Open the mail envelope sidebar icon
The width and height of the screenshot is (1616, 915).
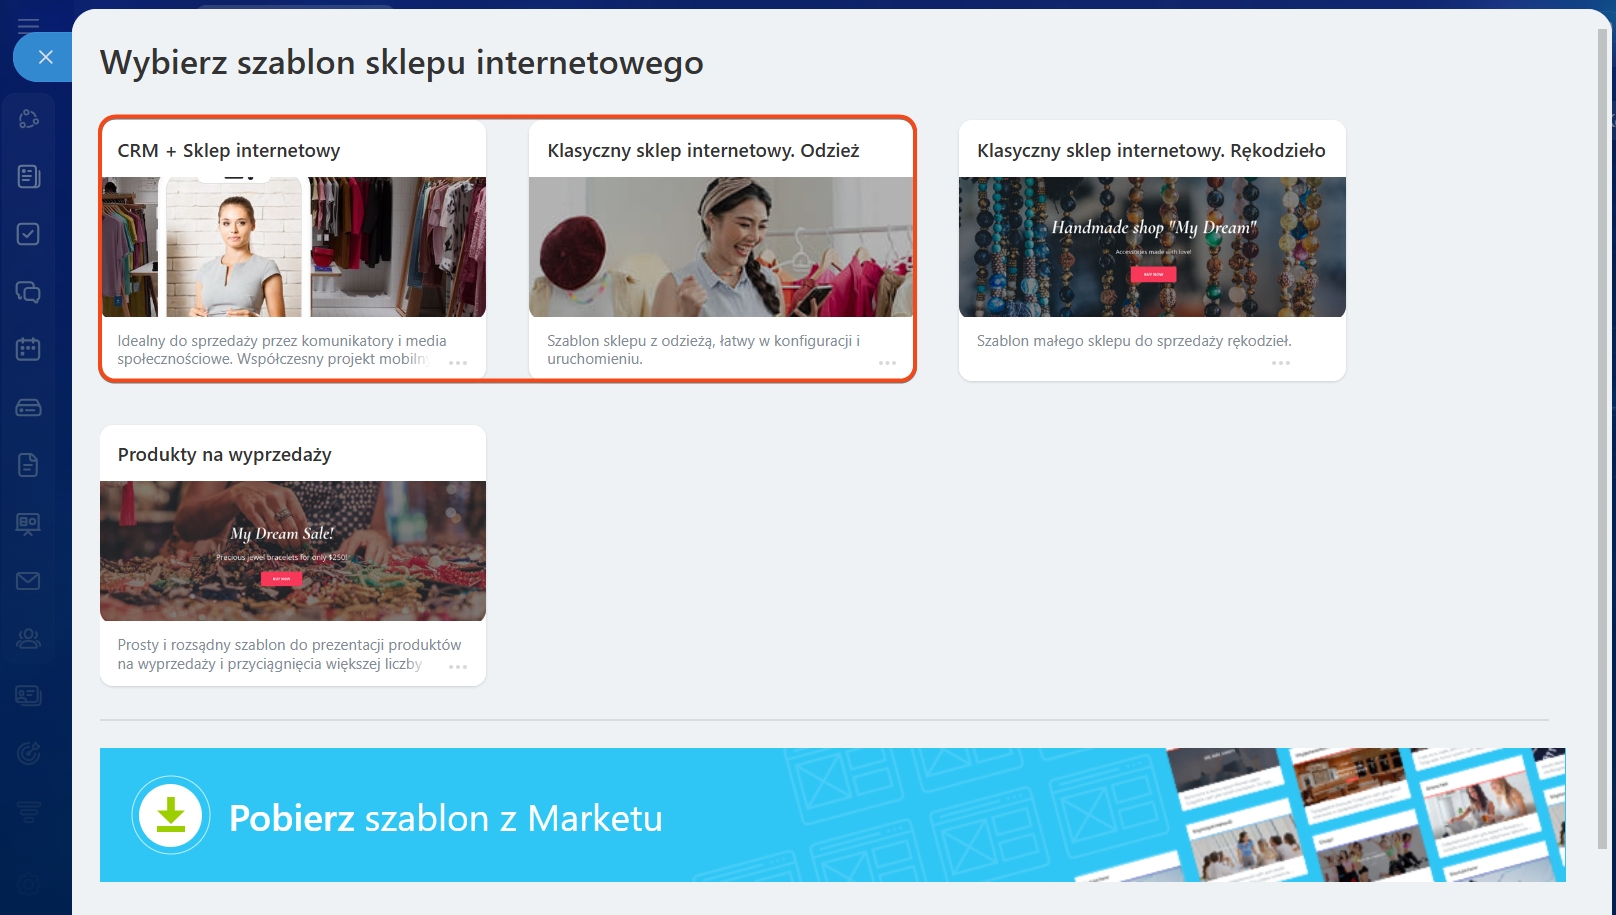pyautogui.click(x=29, y=581)
